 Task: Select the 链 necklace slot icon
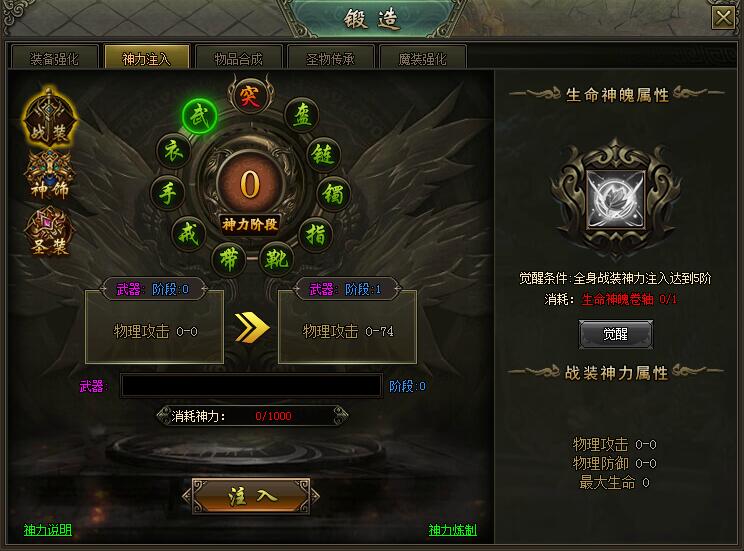pyautogui.click(x=324, y=154)
